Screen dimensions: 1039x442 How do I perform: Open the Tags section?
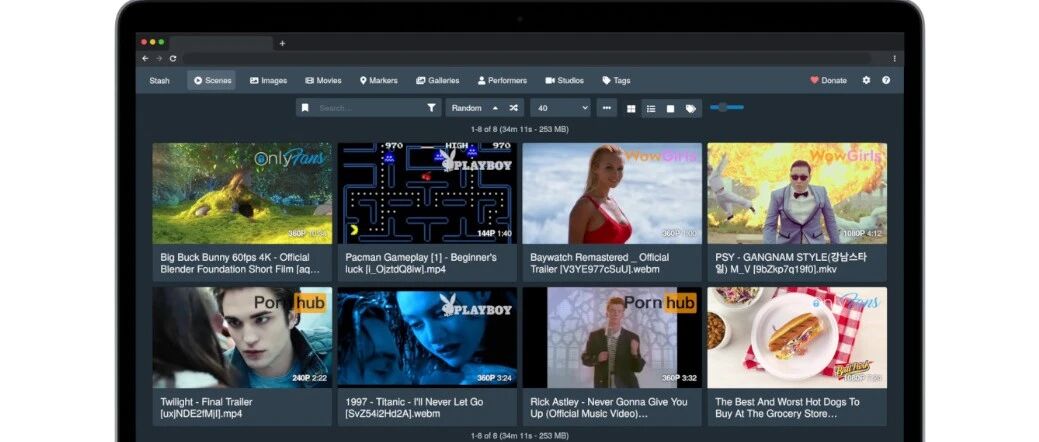tap(616, 80)
